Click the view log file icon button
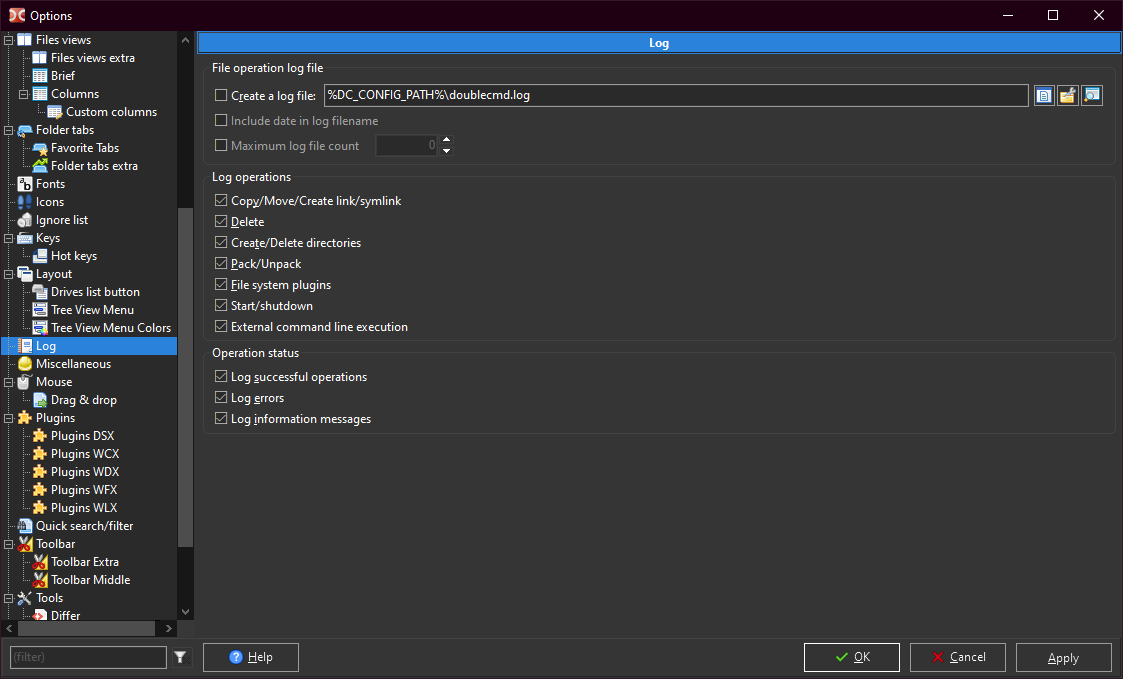 coord(1044,96)
